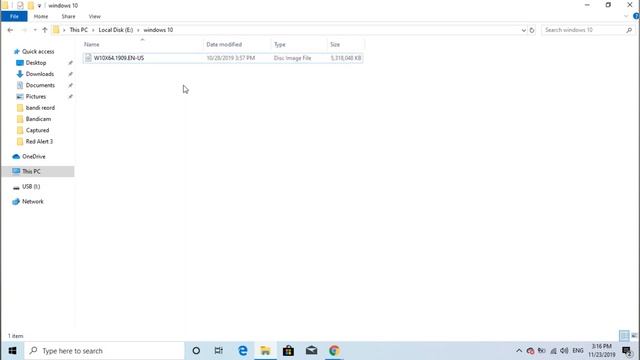Click the pin icon next to Pictures
This screenshot has height=360, width=640.
(x=70, y=96)
